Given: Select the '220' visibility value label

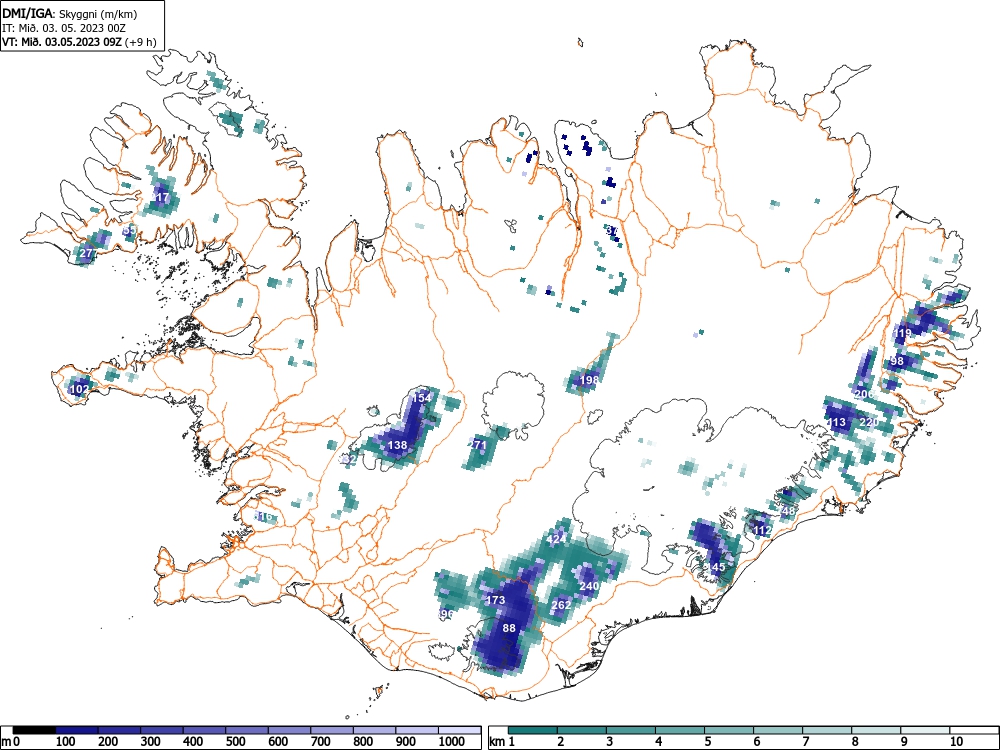Looking at the screenshot, I should coord(869,422).
